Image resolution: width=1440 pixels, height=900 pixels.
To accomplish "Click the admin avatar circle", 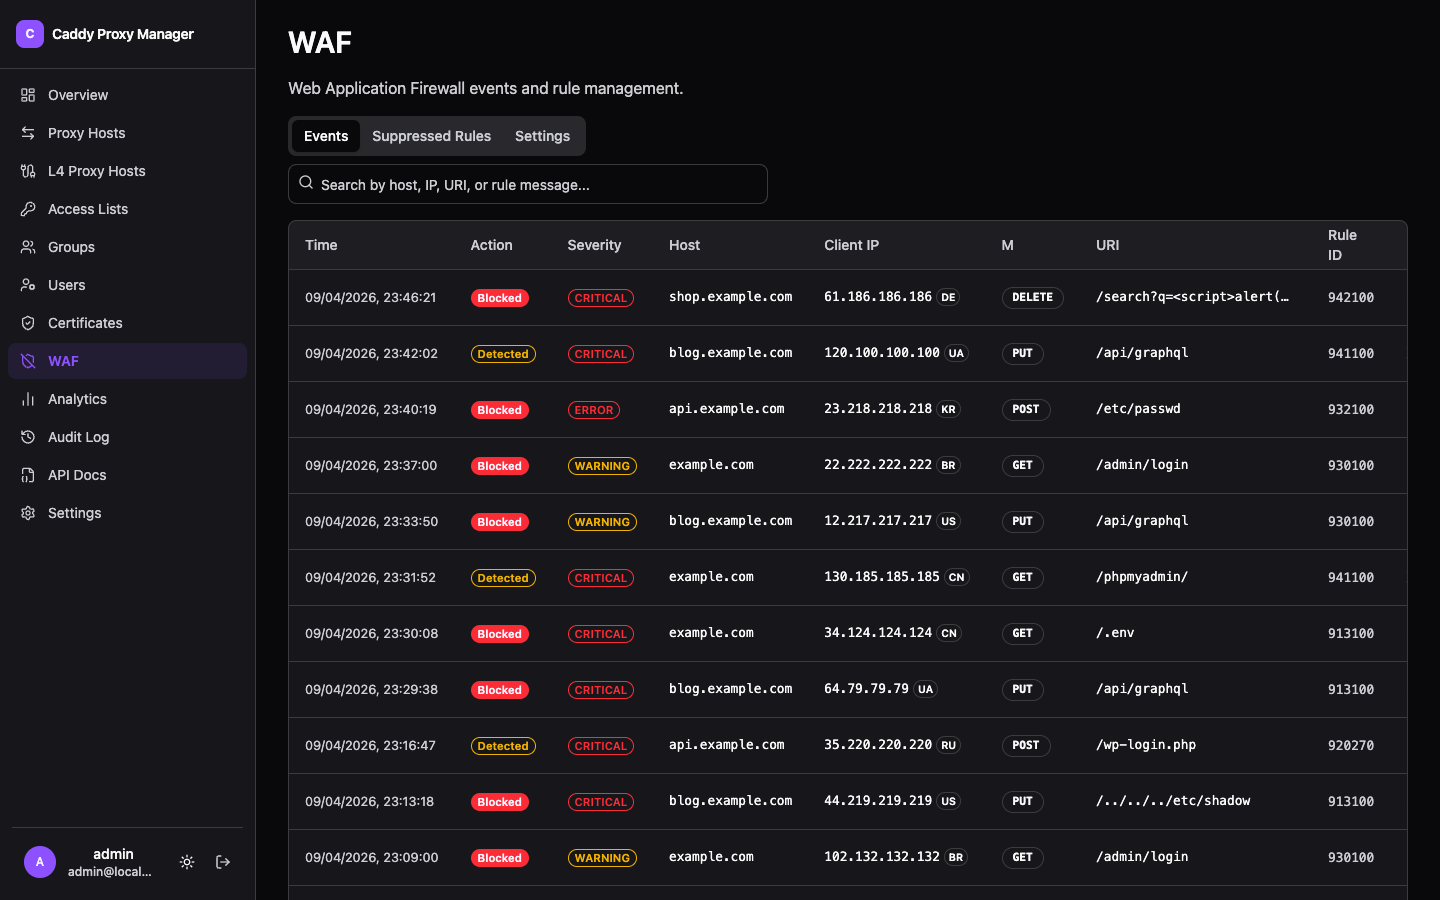I will (40, 862).
